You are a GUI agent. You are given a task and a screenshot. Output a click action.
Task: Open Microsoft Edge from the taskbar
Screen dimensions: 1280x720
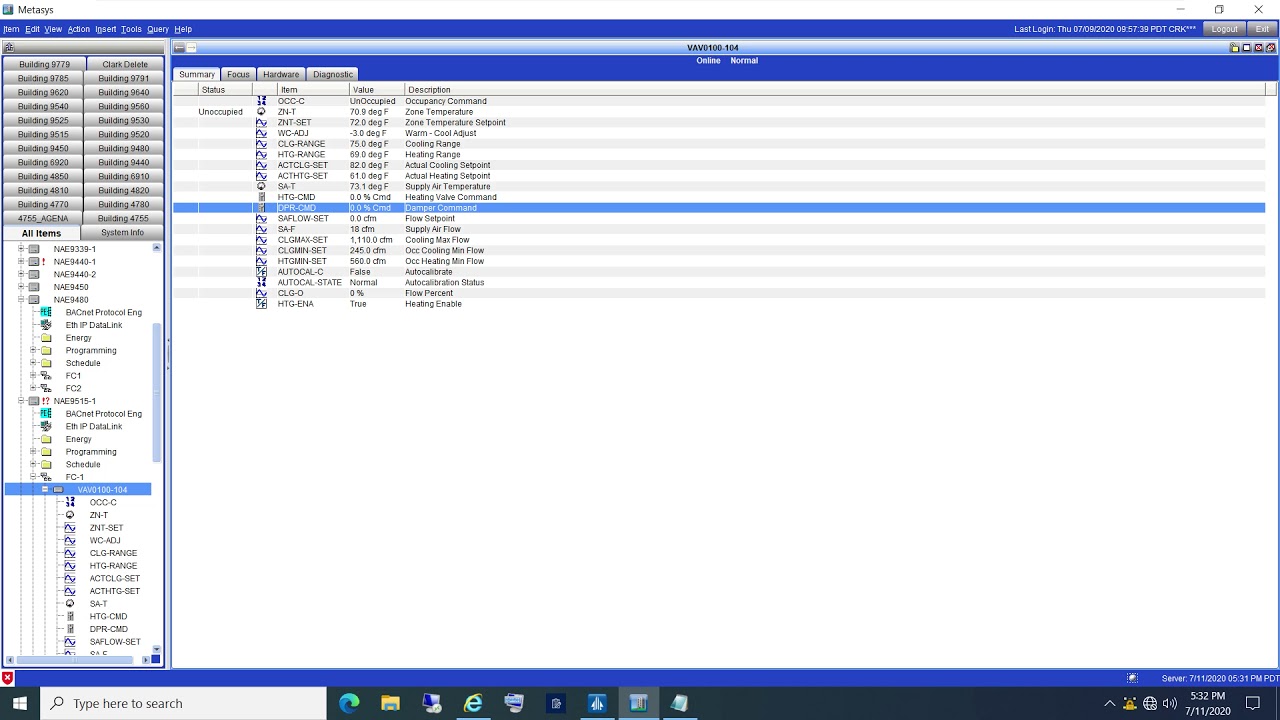pyautogui.click(x=349, y=703)
